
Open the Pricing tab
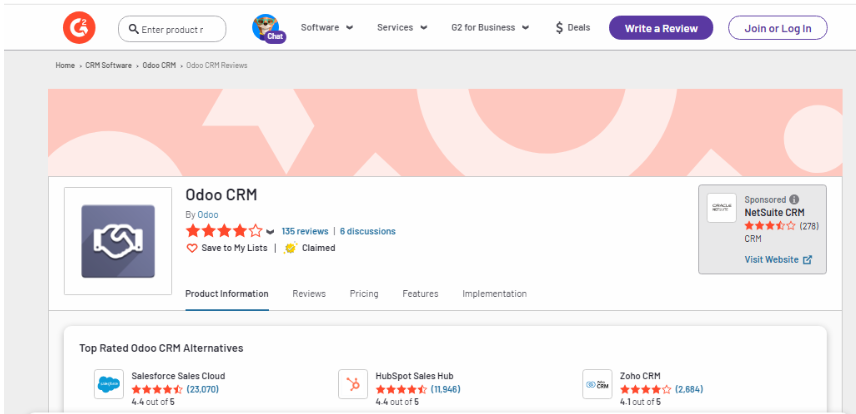364,294
